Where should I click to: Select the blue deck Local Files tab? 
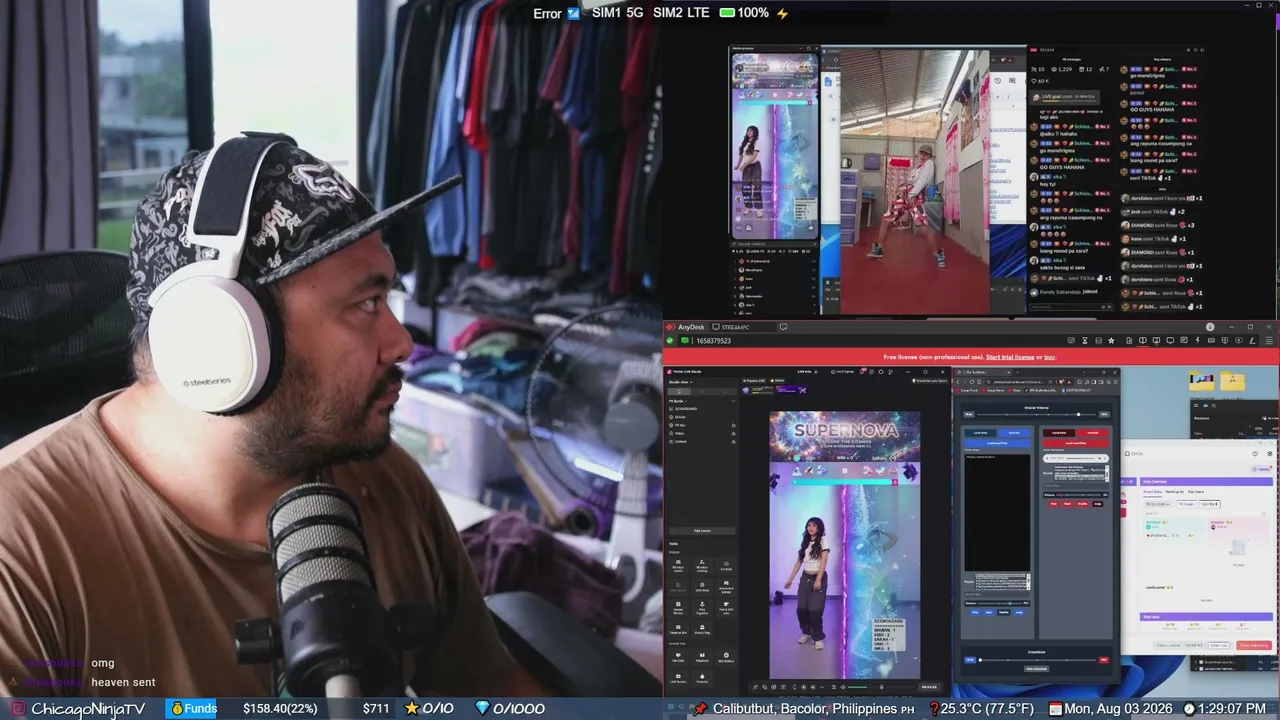point(980,433)
